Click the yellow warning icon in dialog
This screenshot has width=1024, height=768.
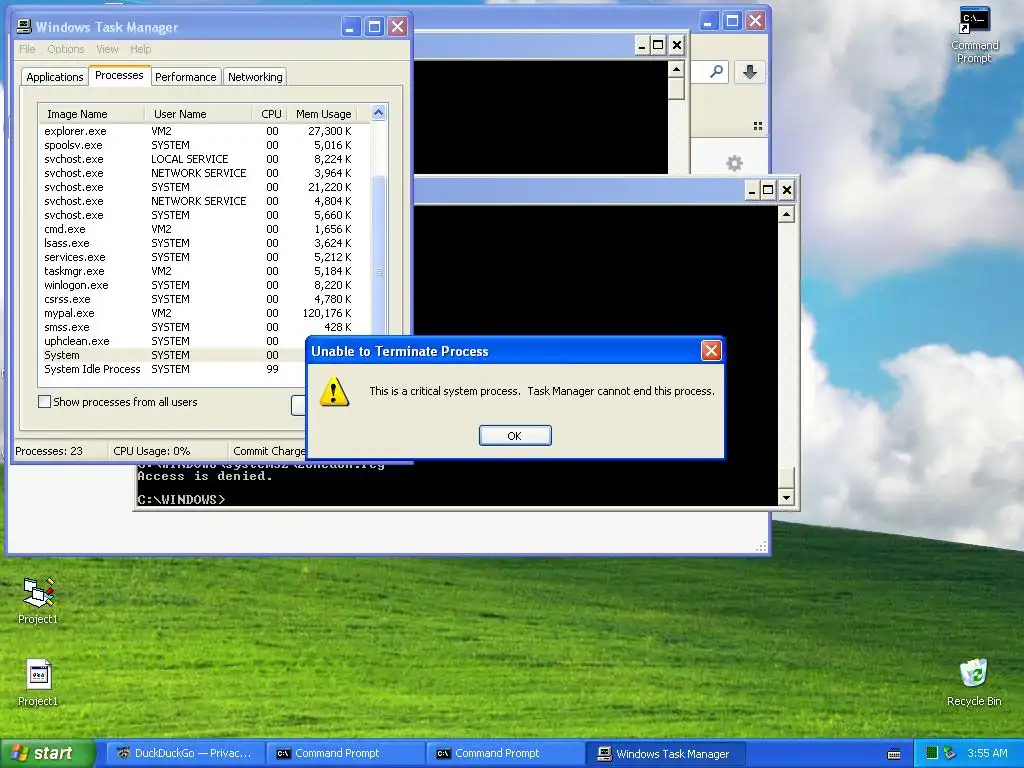point(334,391)
